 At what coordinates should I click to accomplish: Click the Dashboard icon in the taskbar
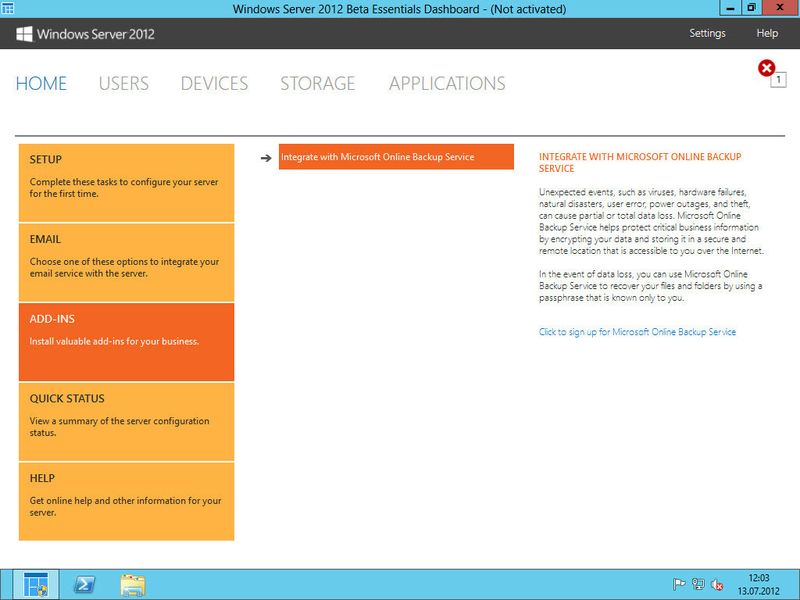[x=38, y=580]
